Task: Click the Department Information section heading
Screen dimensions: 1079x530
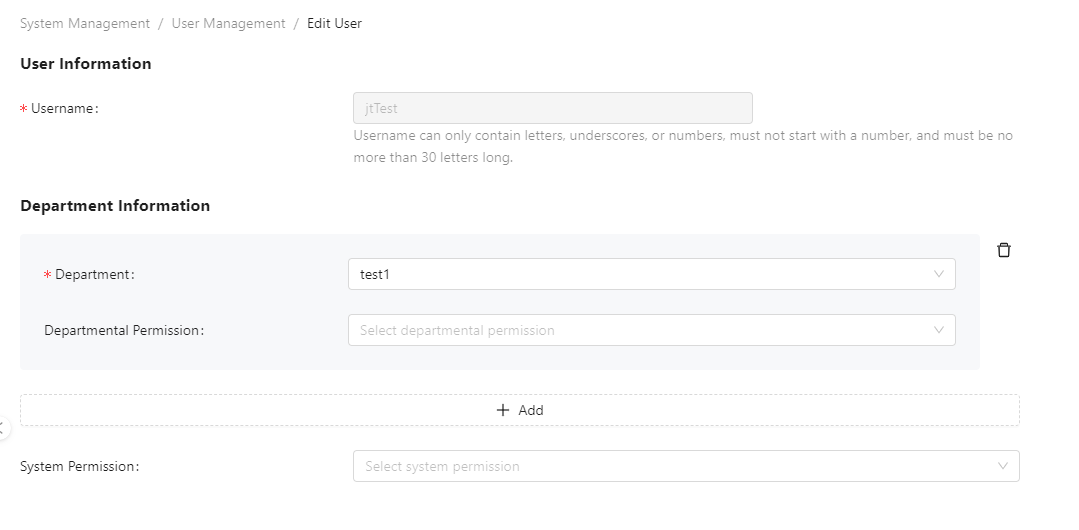Action: [115, 206]
